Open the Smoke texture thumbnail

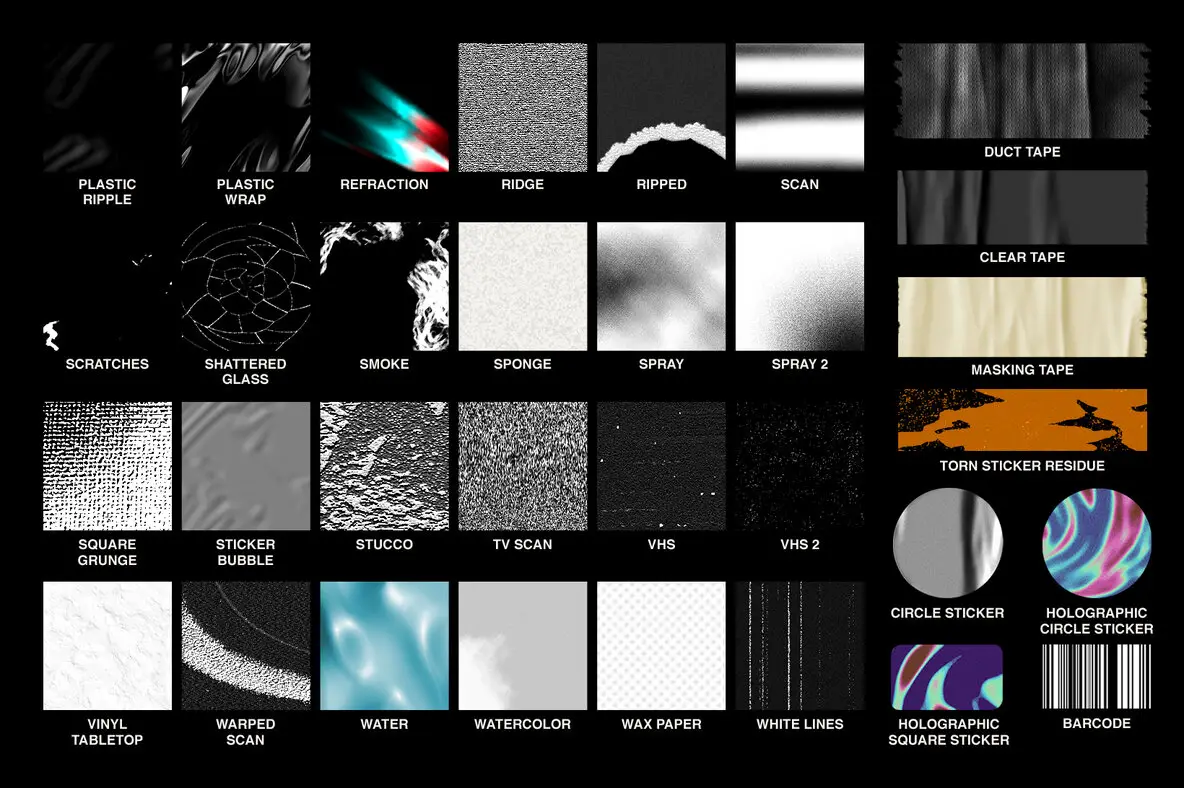coord(384,287)
